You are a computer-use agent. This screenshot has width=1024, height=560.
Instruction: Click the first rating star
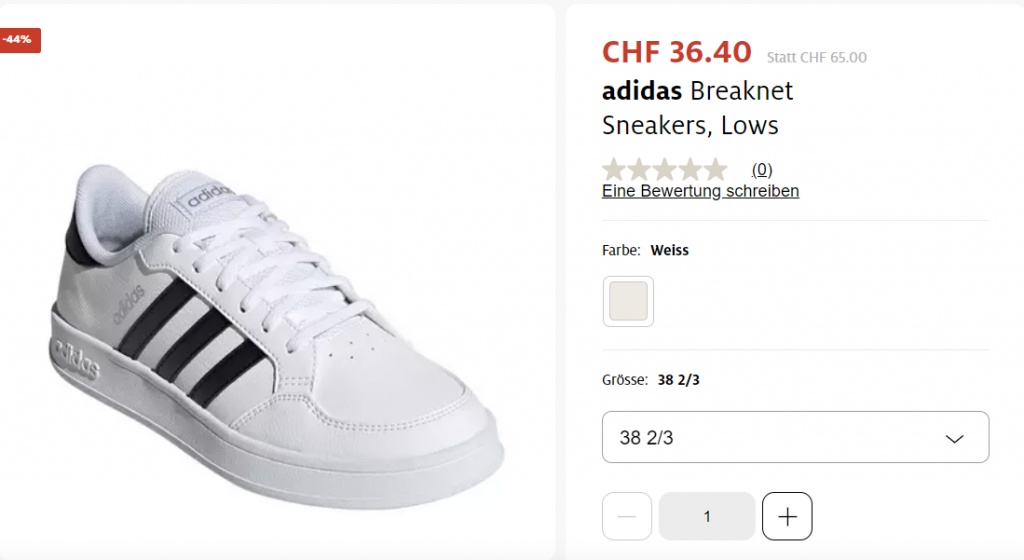(613, 169)
